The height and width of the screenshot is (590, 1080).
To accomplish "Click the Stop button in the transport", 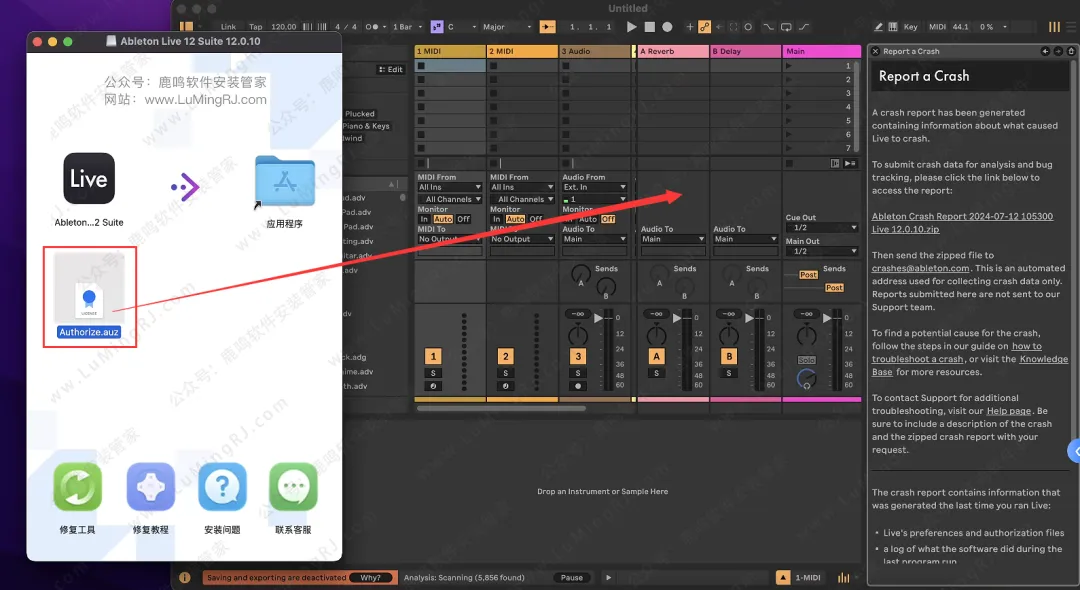I will click(x=649, y=27).
